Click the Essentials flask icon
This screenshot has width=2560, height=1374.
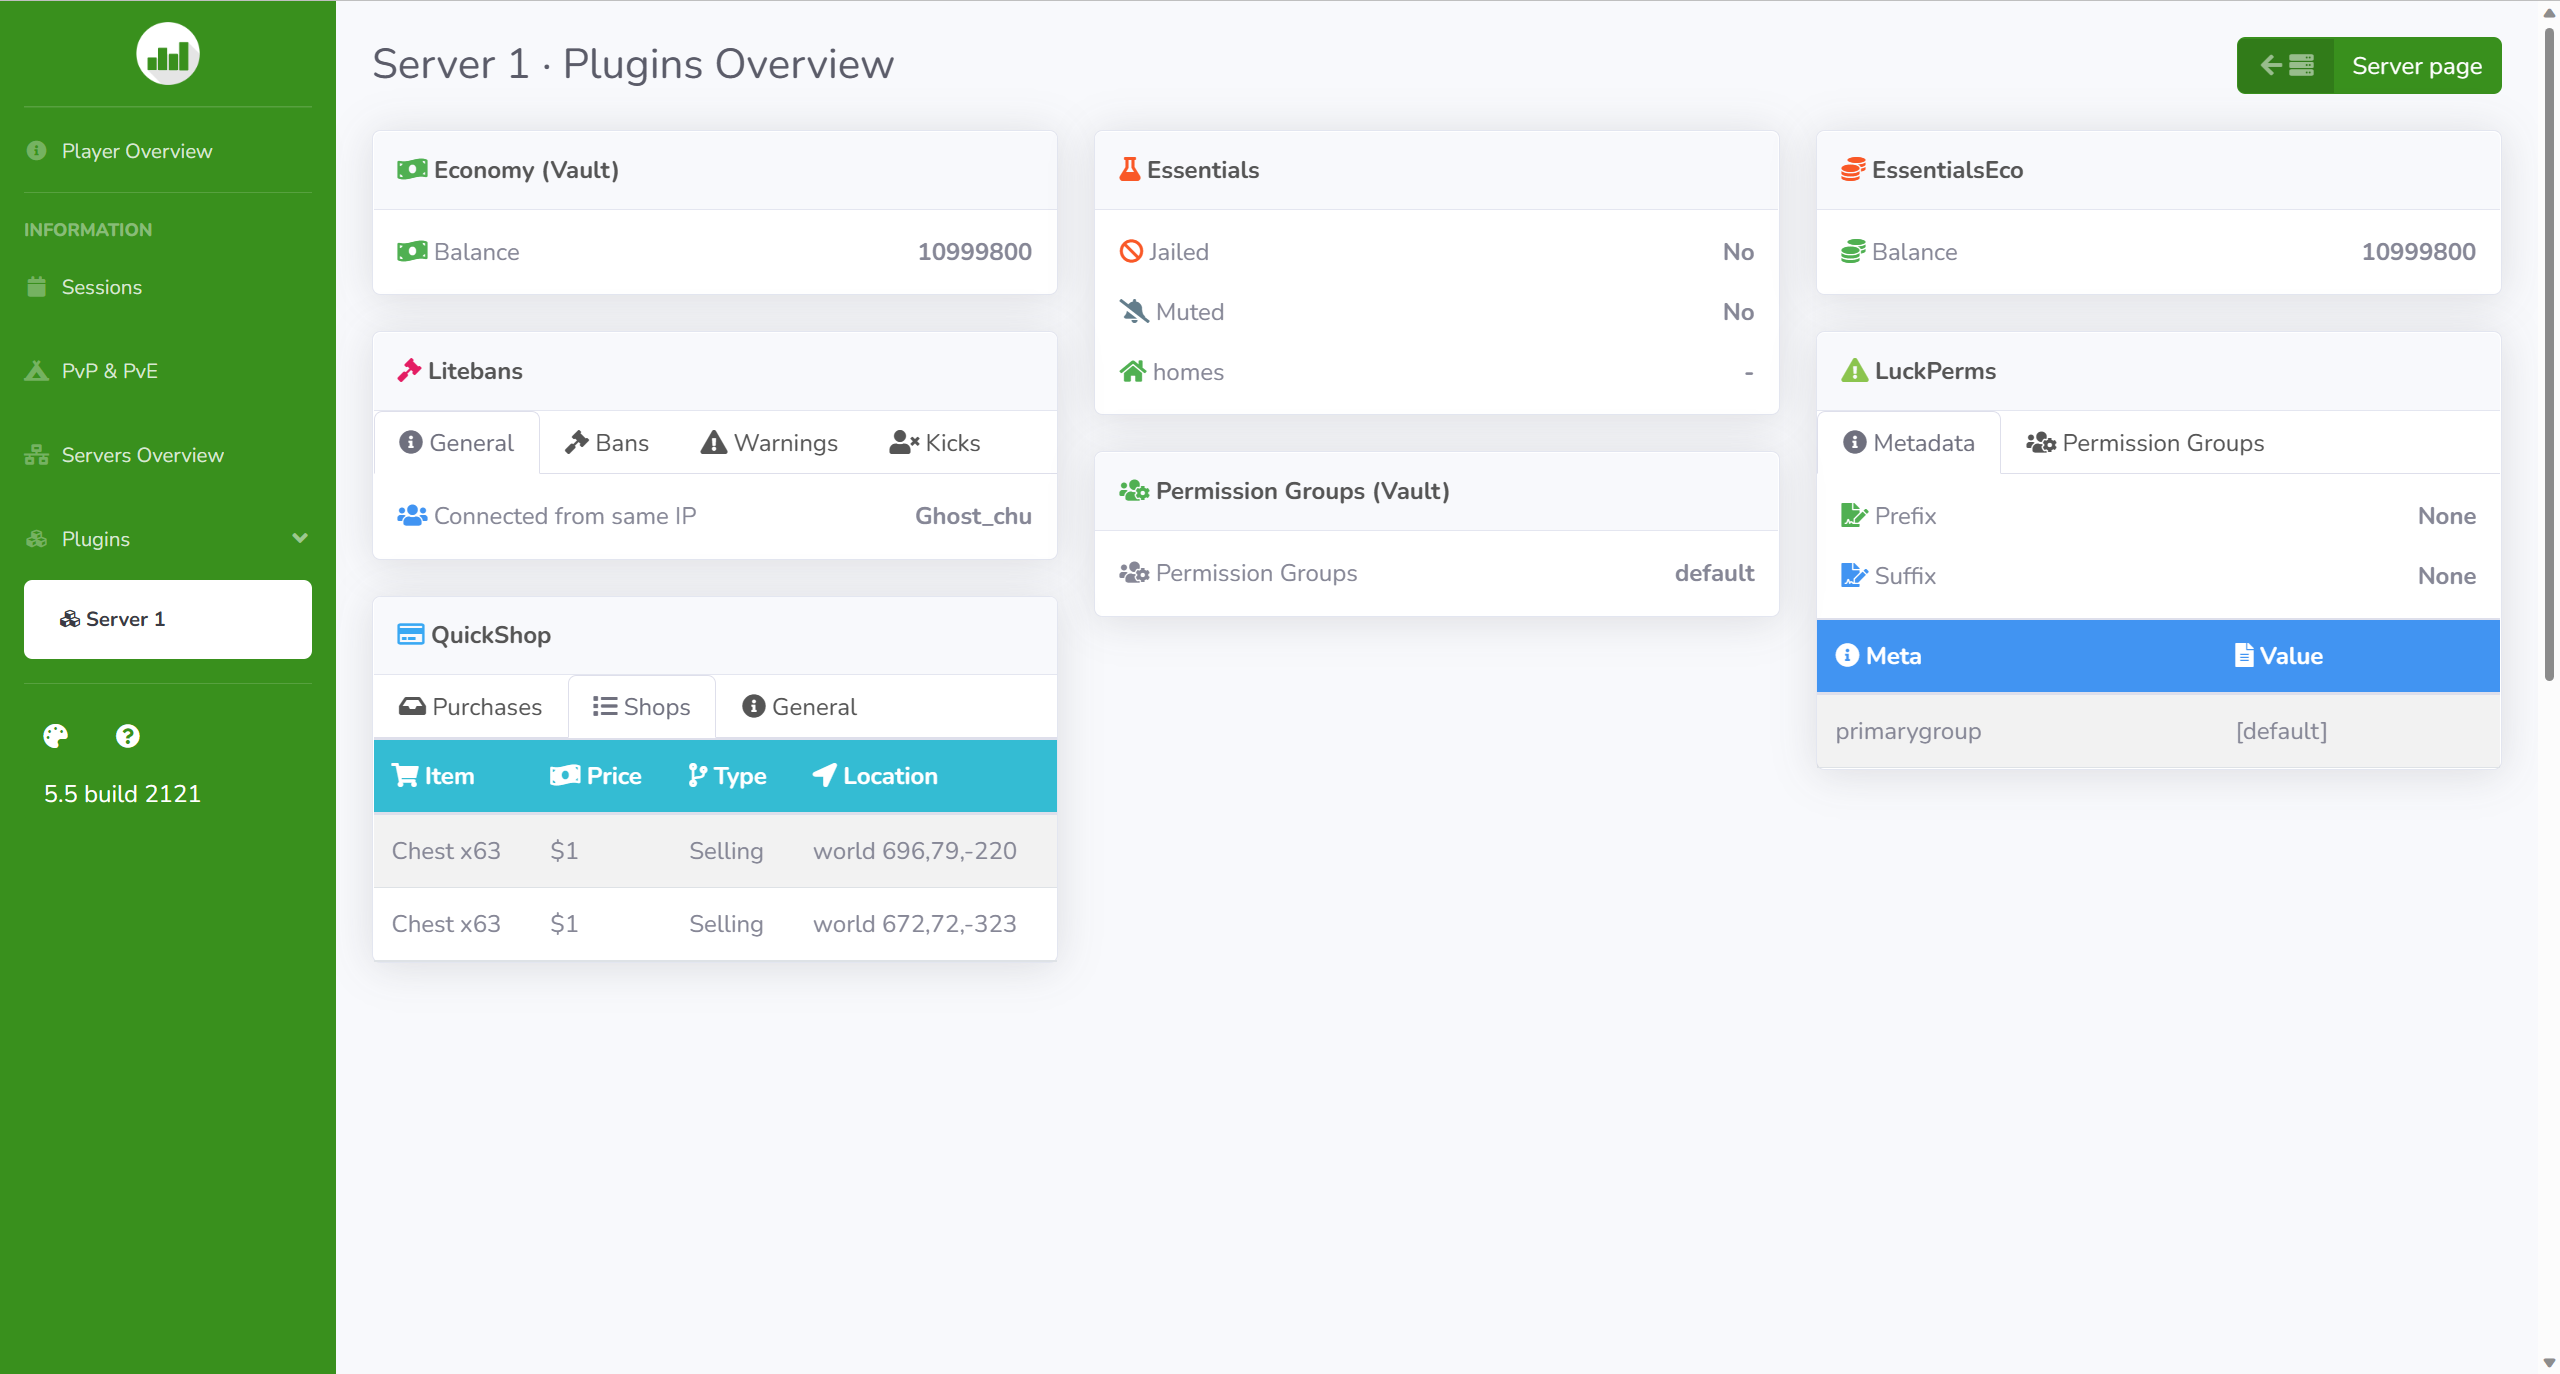click(1129, 170)
